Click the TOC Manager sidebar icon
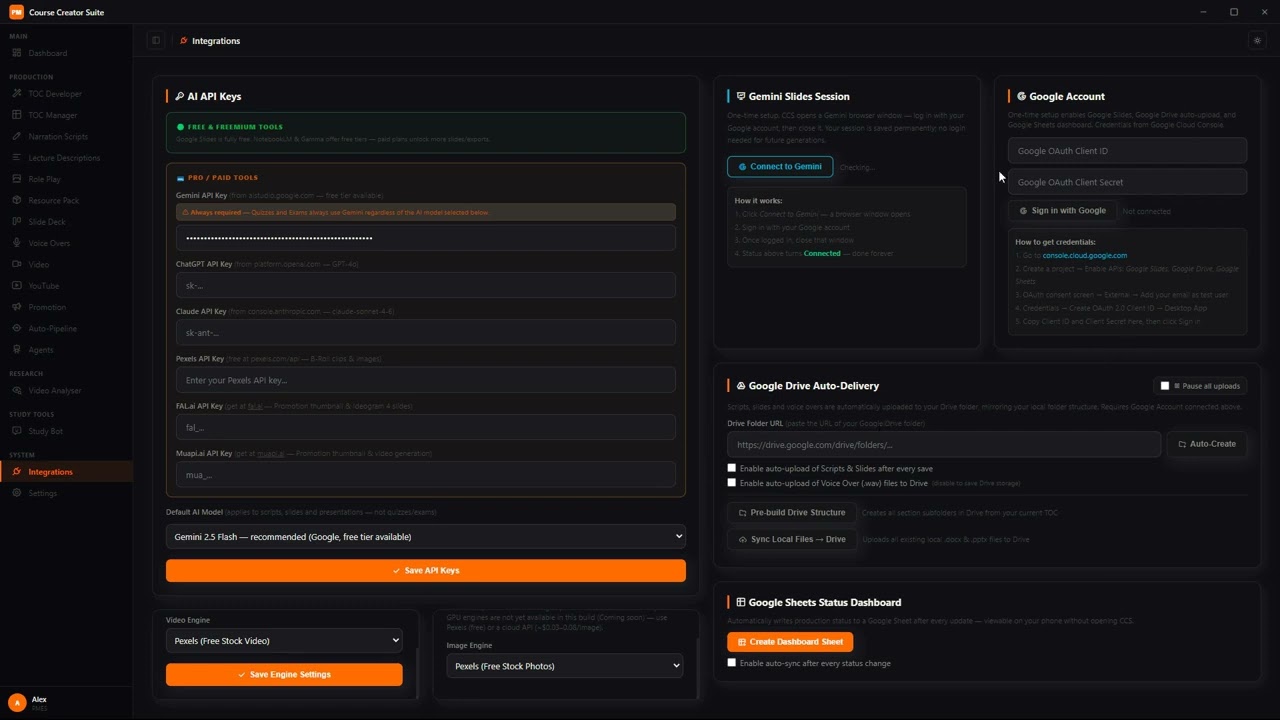The width and height of the screenshot is (1280, 720). click(x=17, y=115)
